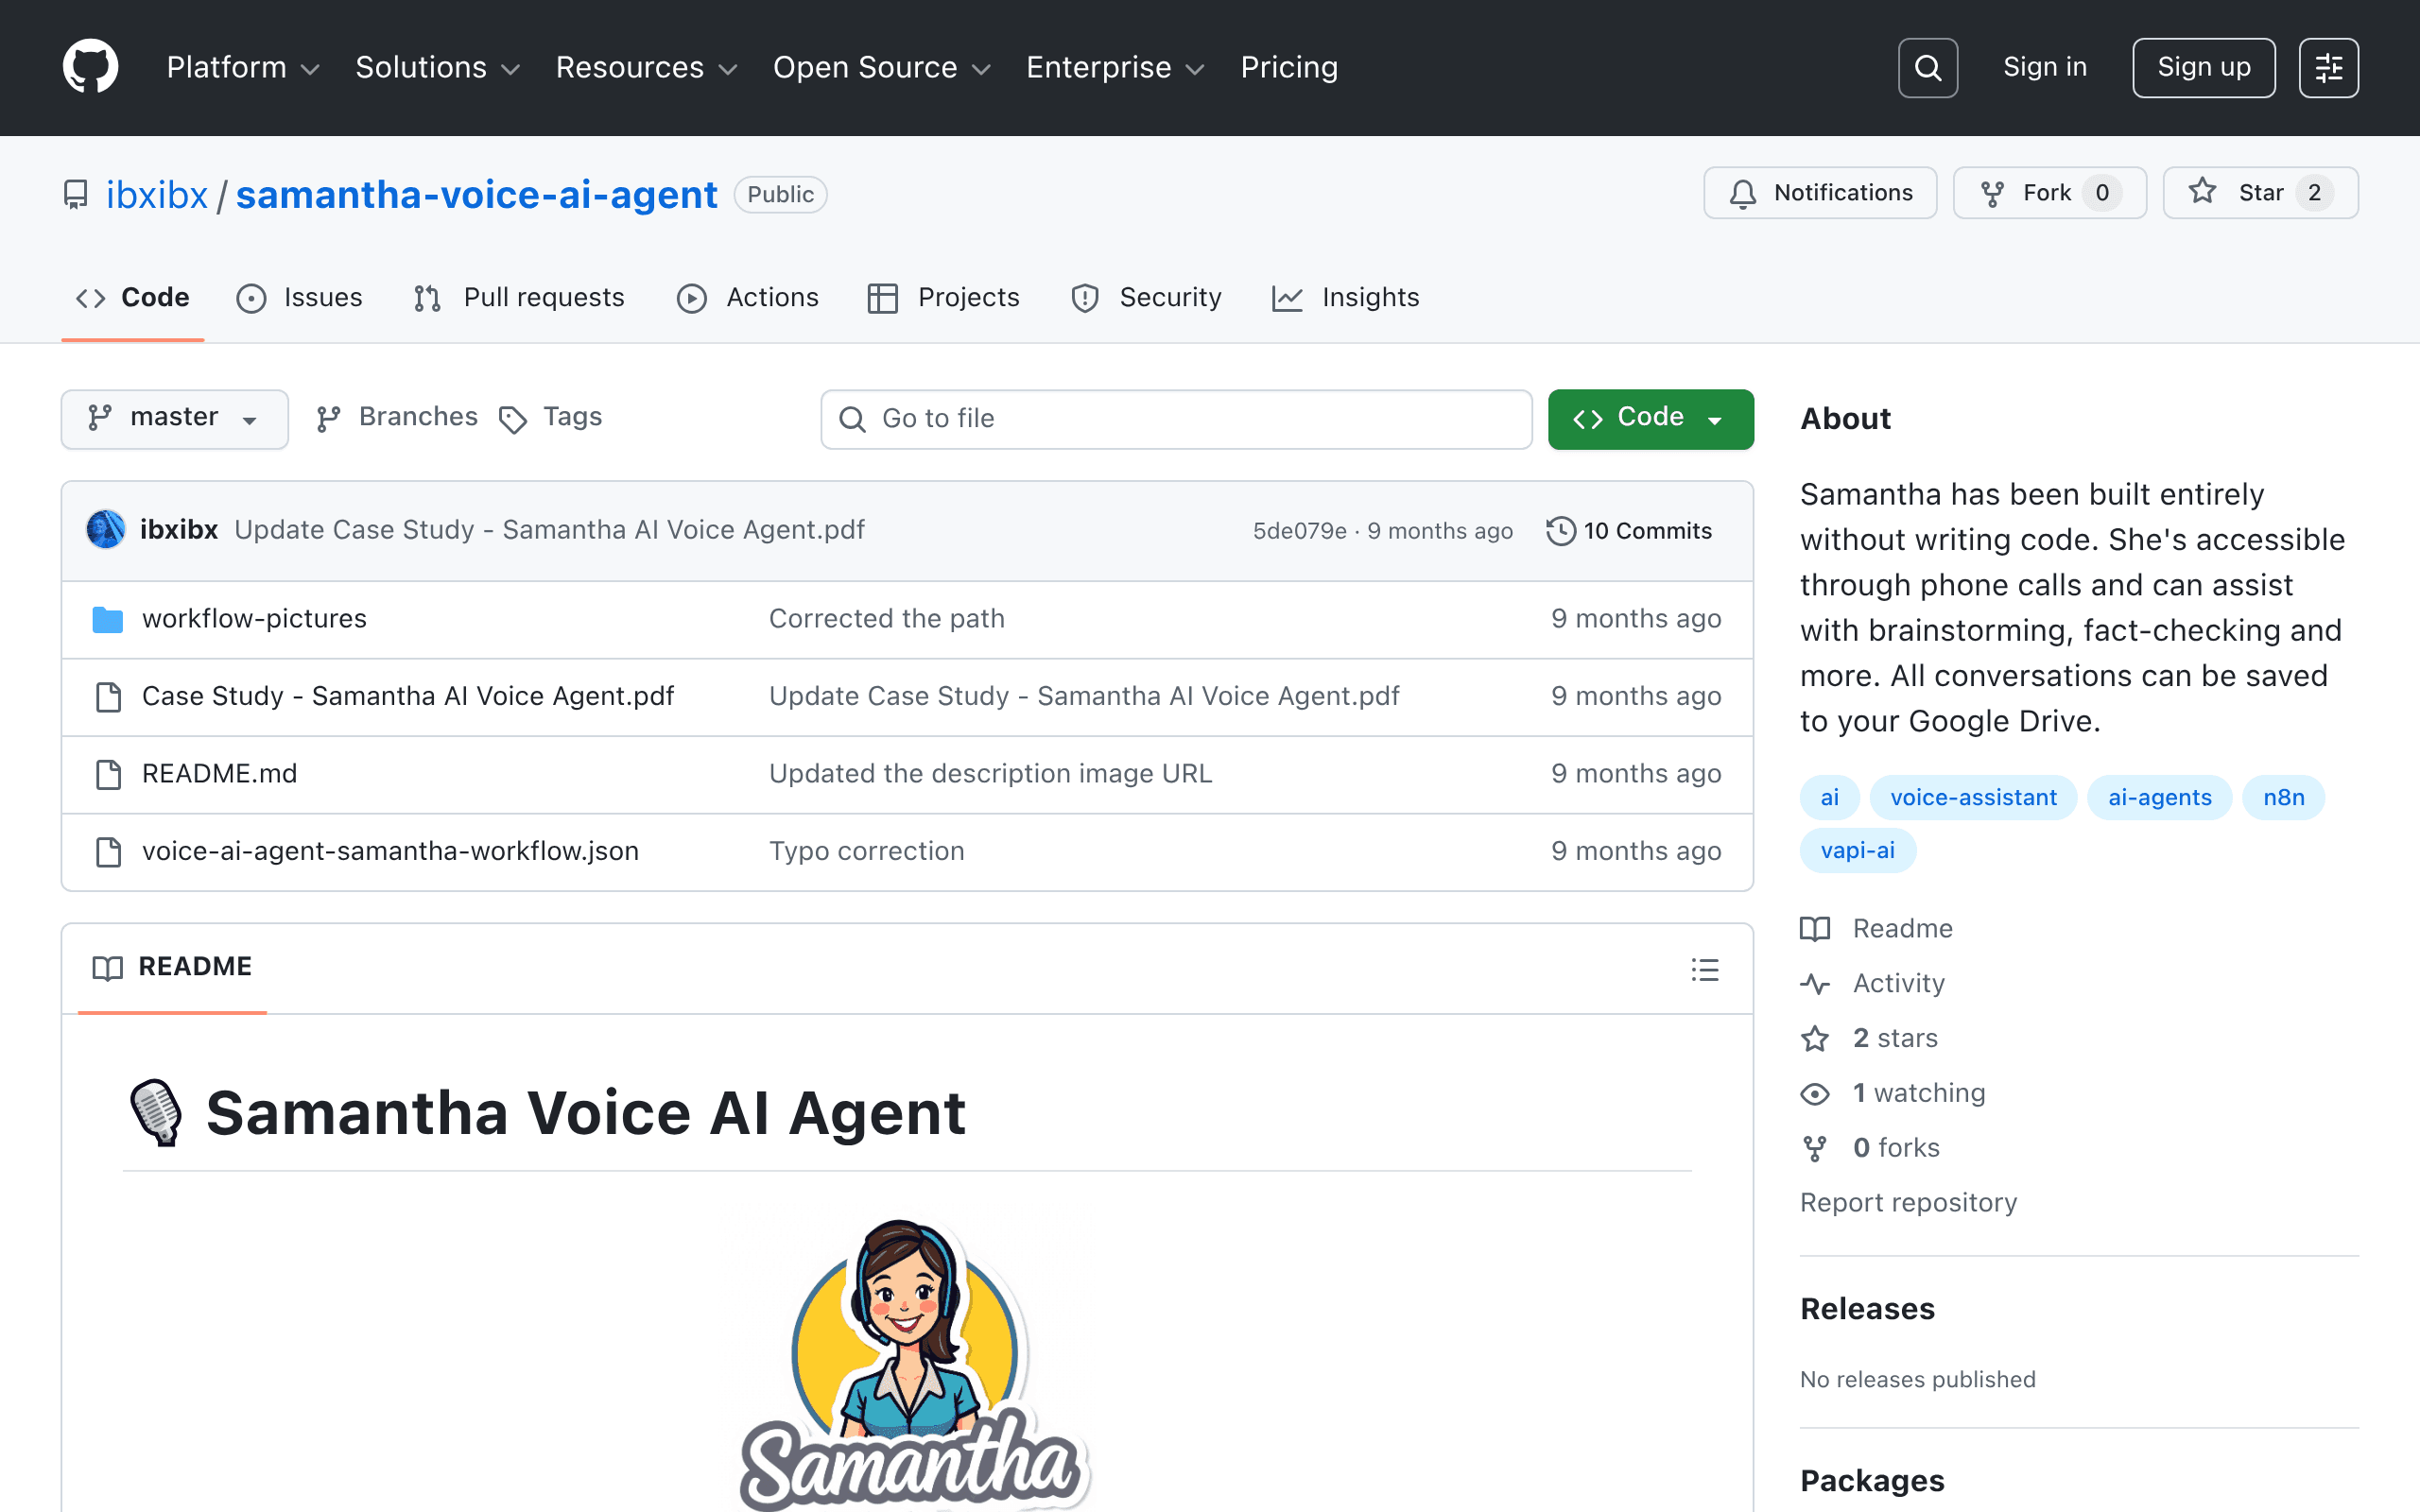Expand the Solutions menu
Viewport: 2420px width, 1512px height.
(x=438, y=68)
